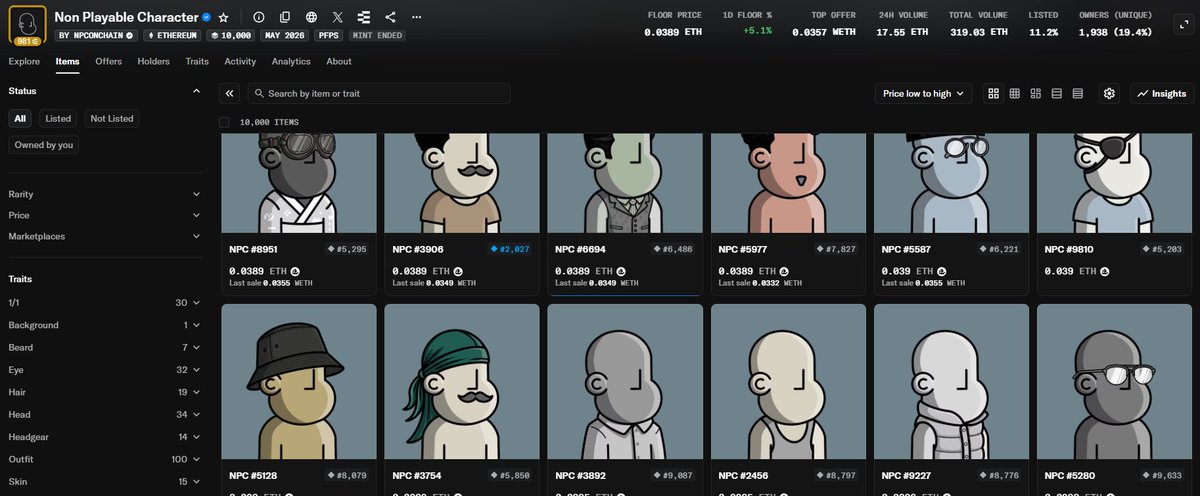Click the collection avatar logo

point(27,24)
